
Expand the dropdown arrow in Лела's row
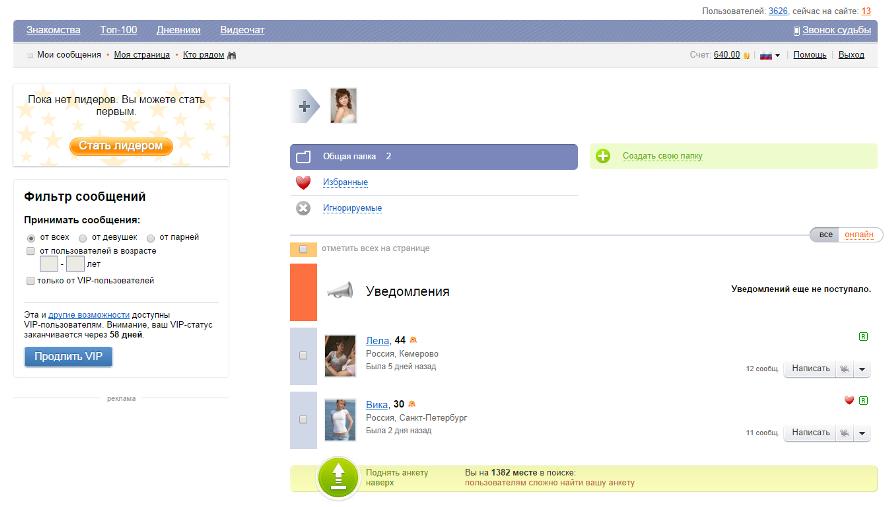pos(863,368)
